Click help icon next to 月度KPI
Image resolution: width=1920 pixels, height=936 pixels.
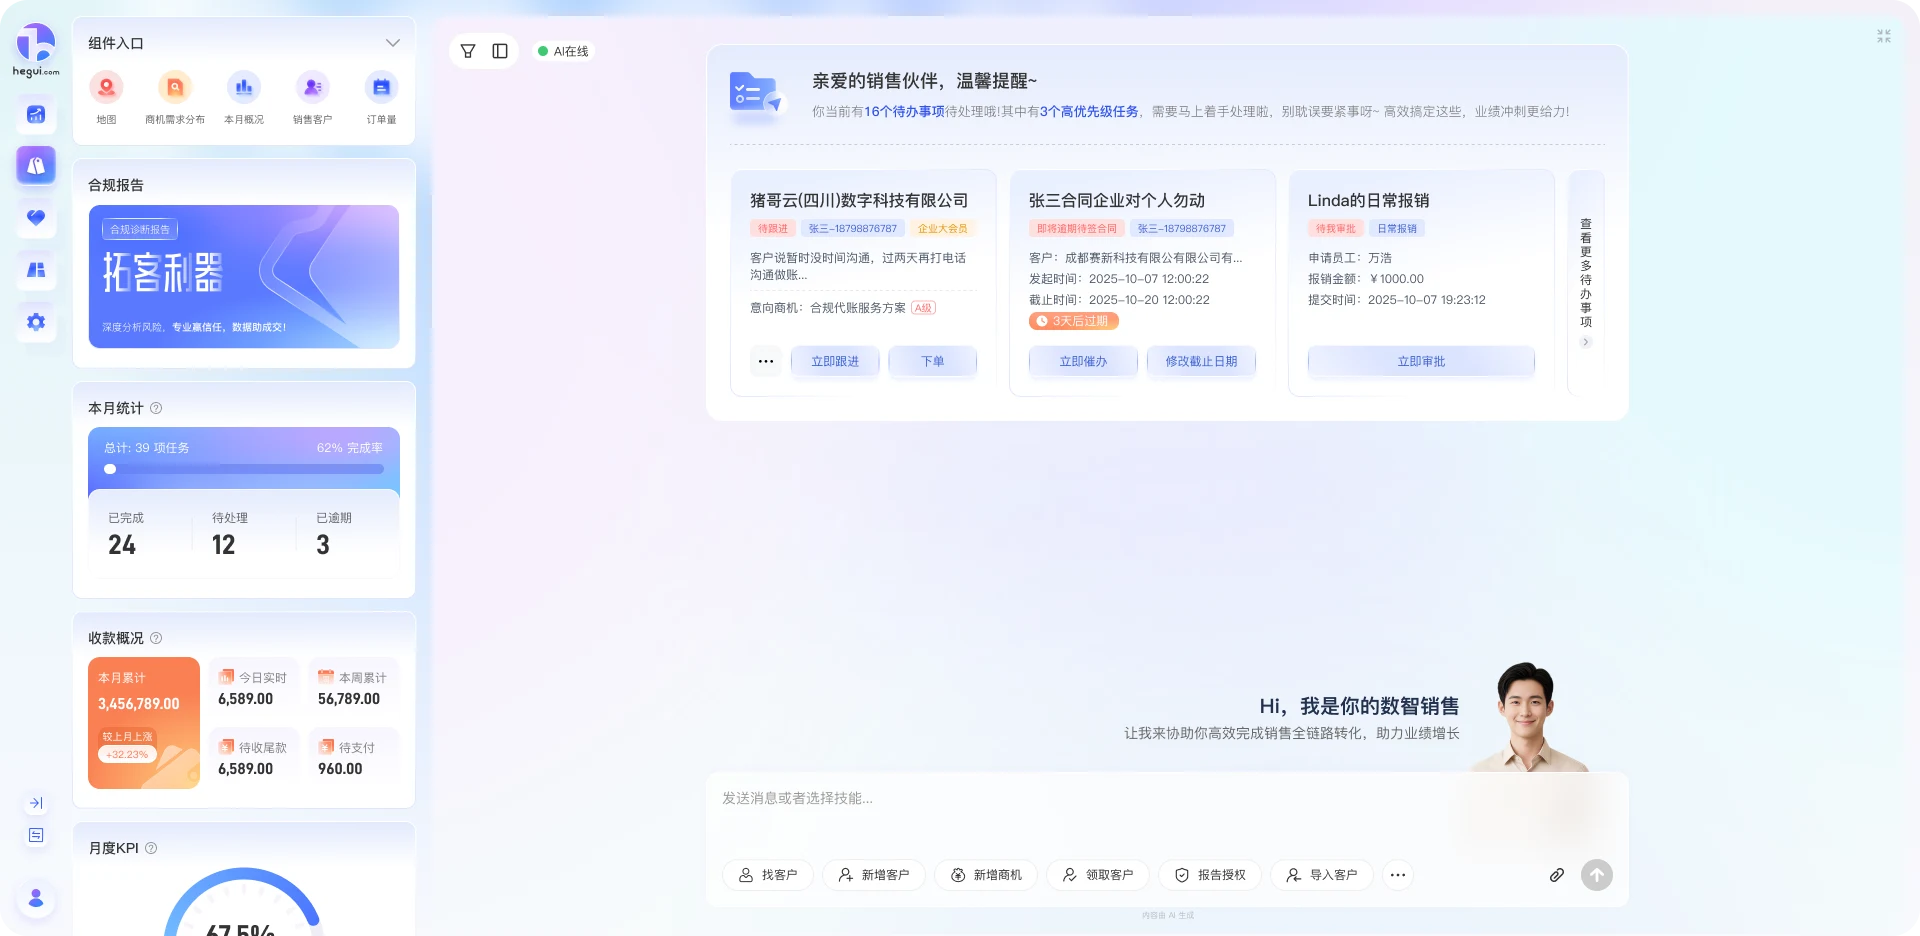pyautogui.click(x=151, y=848)
